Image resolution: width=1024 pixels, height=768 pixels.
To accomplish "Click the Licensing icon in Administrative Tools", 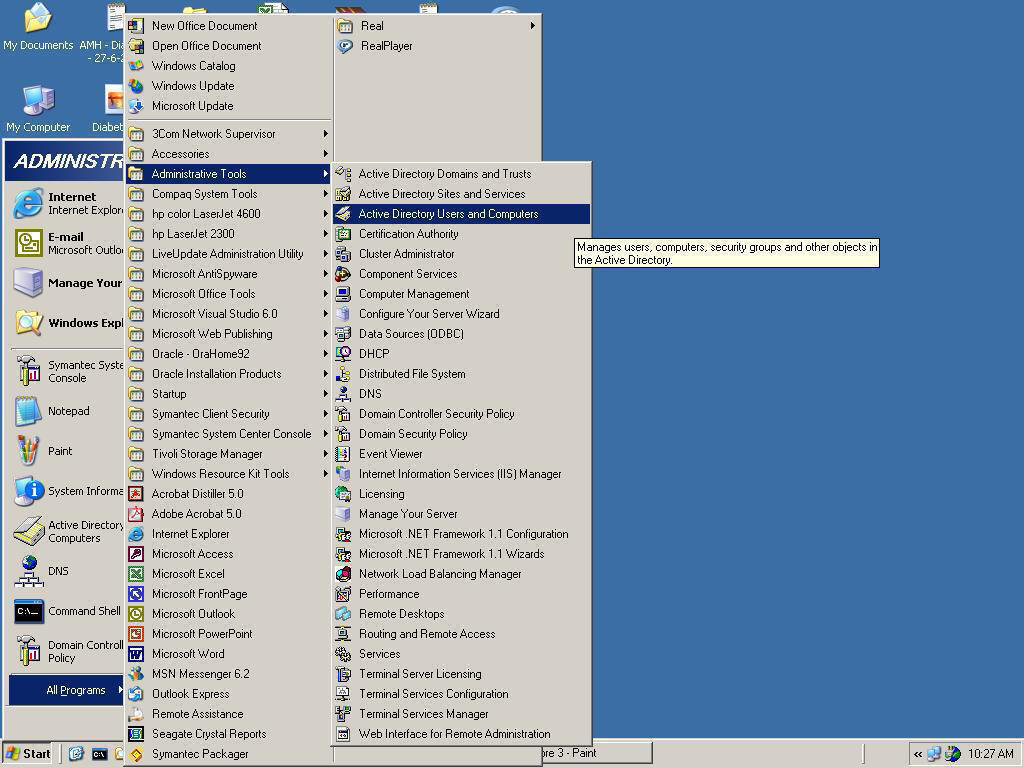I will [343, 494].
